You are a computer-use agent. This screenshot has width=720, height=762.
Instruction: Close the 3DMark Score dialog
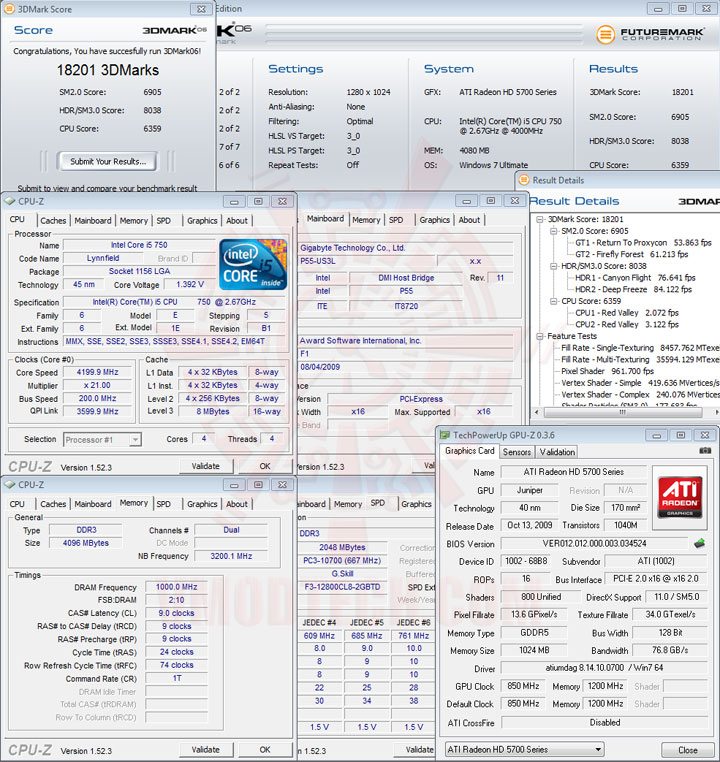201,9
